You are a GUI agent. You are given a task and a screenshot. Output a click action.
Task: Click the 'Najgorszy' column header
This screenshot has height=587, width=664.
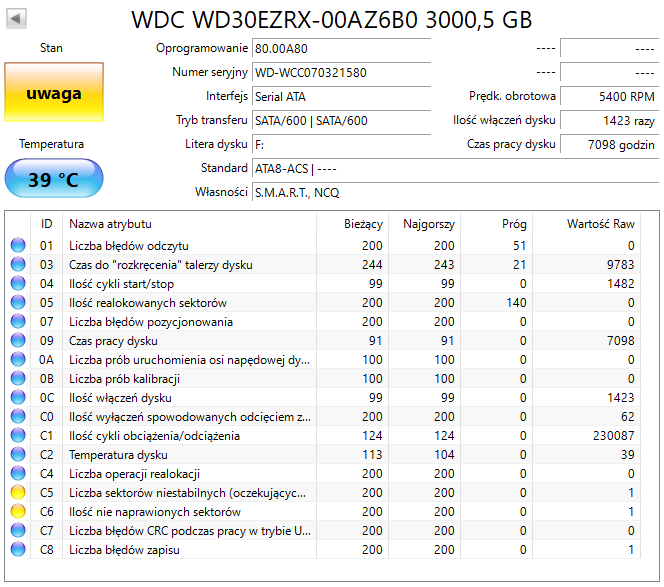click(x=424, y=224)
